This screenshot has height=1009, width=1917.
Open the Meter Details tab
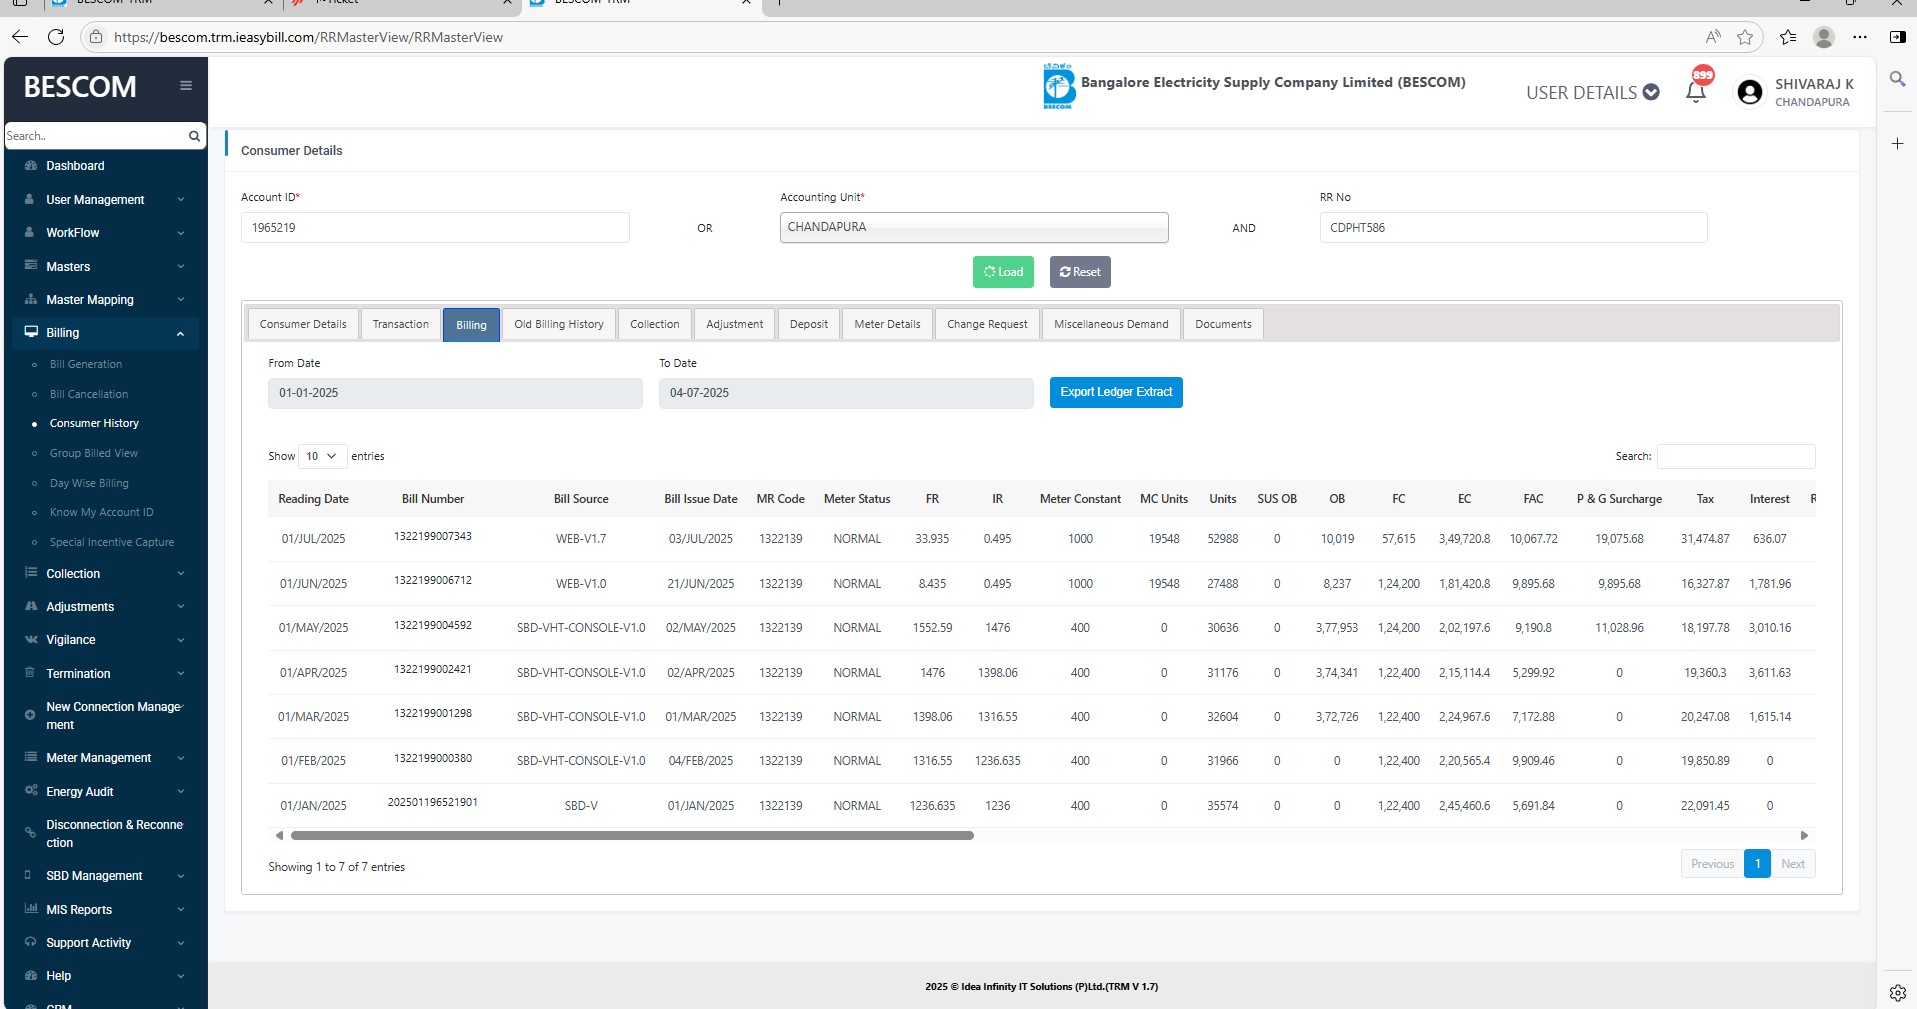[x=887, y=324]
